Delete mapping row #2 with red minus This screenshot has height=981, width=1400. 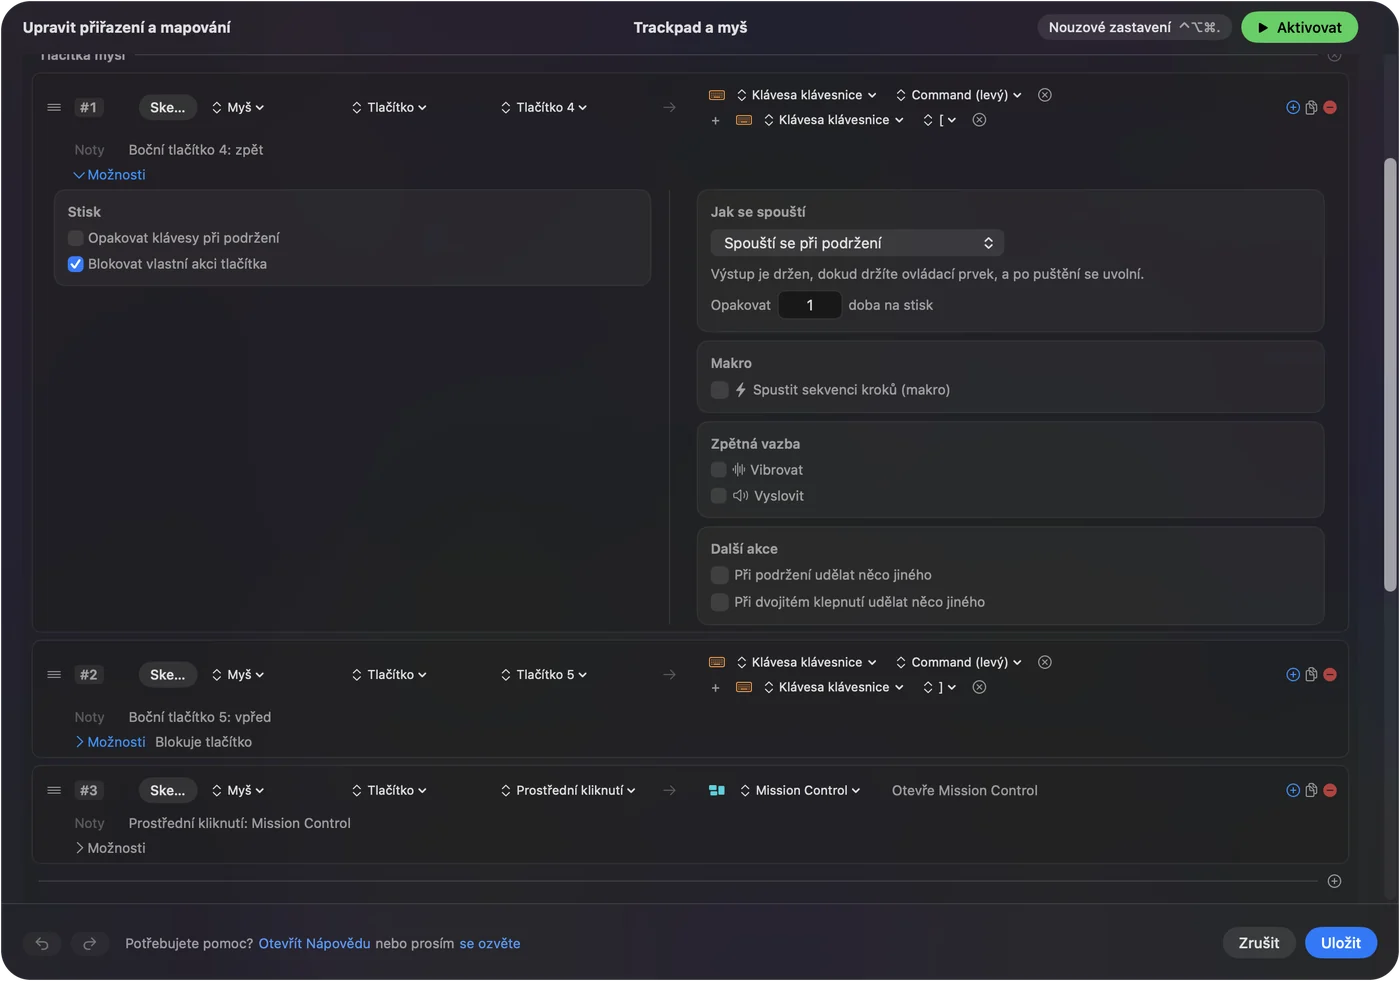tap(1330, 675)
